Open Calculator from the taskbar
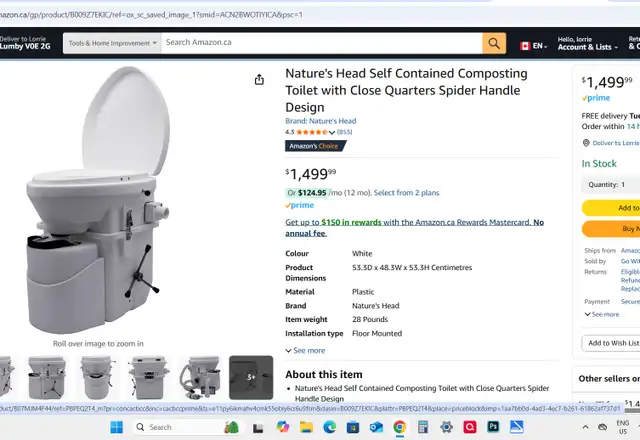 423,427
